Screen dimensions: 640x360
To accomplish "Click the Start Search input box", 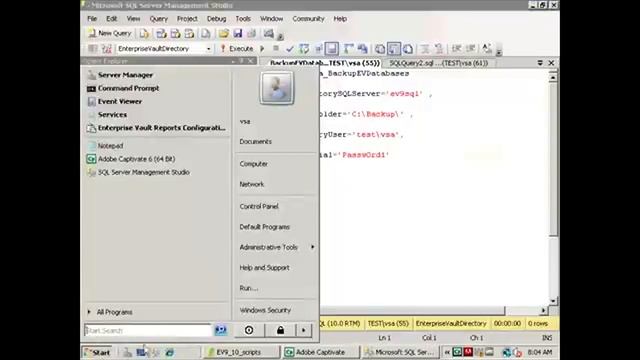I will [x=148, y=330].
